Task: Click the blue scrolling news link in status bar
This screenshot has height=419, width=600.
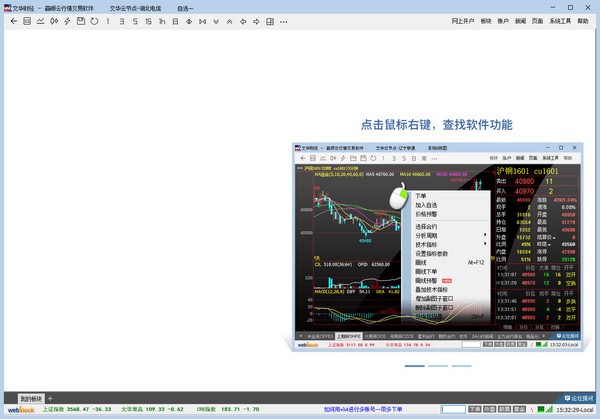Action: tap(363, 409)
